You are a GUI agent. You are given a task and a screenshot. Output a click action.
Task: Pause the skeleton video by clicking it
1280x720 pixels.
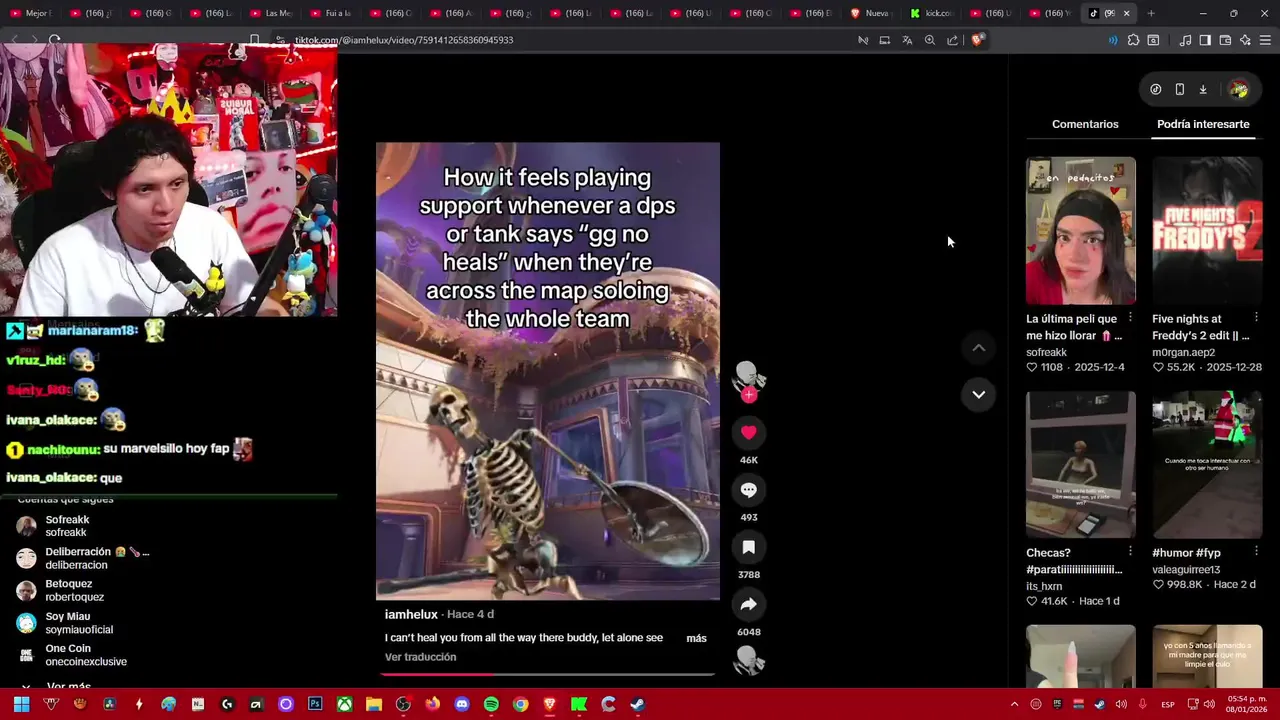click(x=547, y=371)
